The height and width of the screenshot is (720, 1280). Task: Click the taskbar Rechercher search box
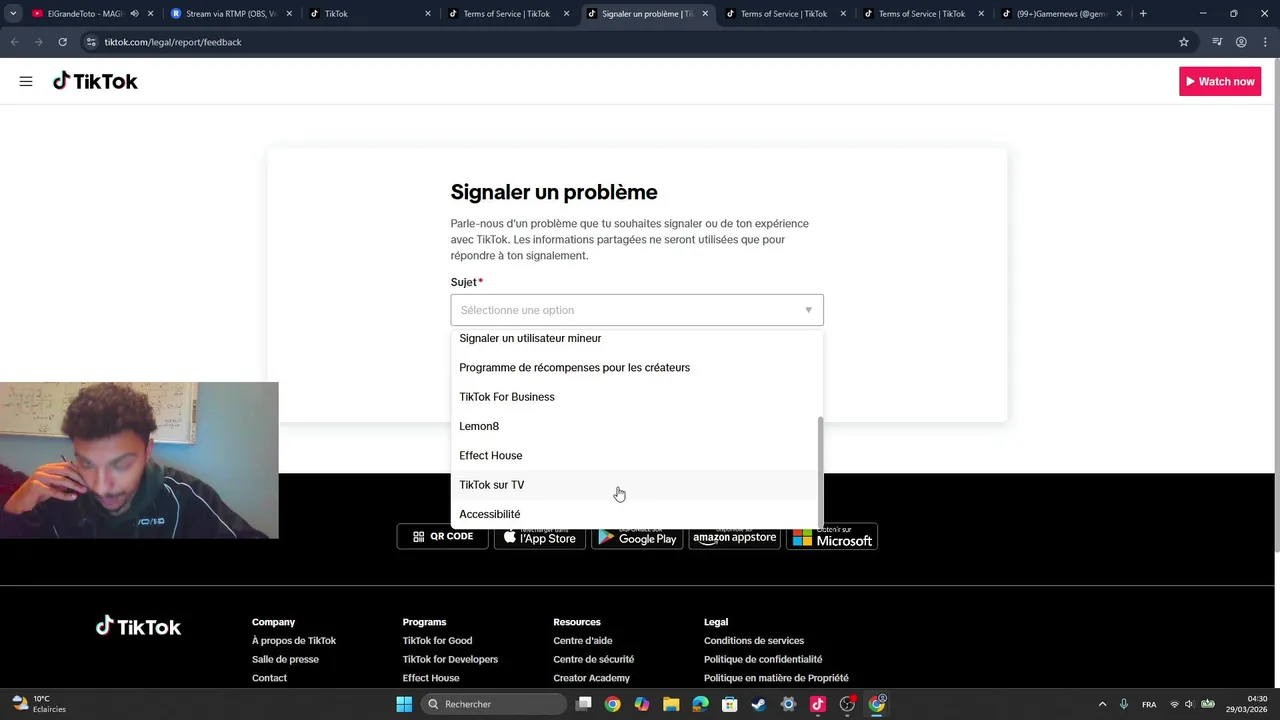(x=492, y=704)
